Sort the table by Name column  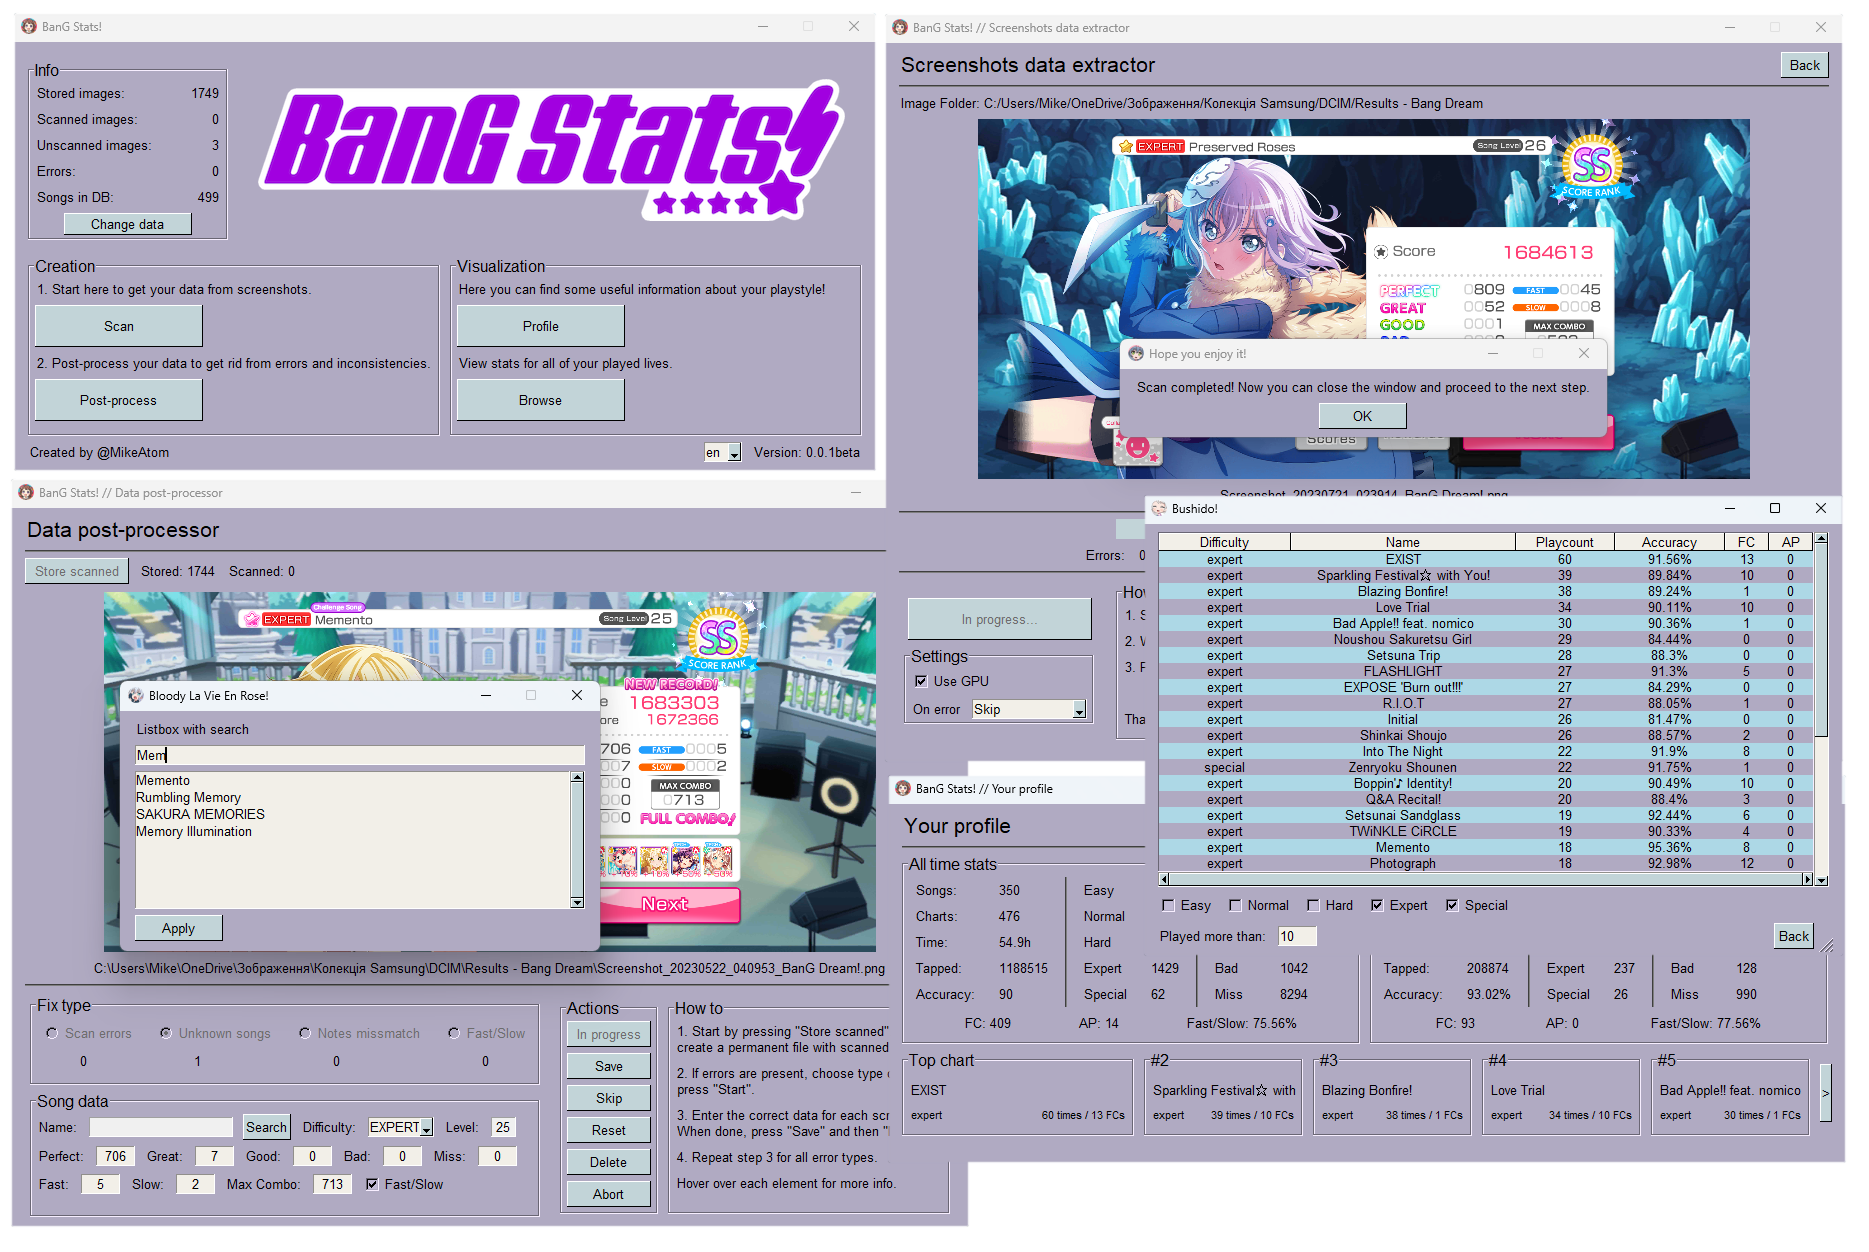1402,543
